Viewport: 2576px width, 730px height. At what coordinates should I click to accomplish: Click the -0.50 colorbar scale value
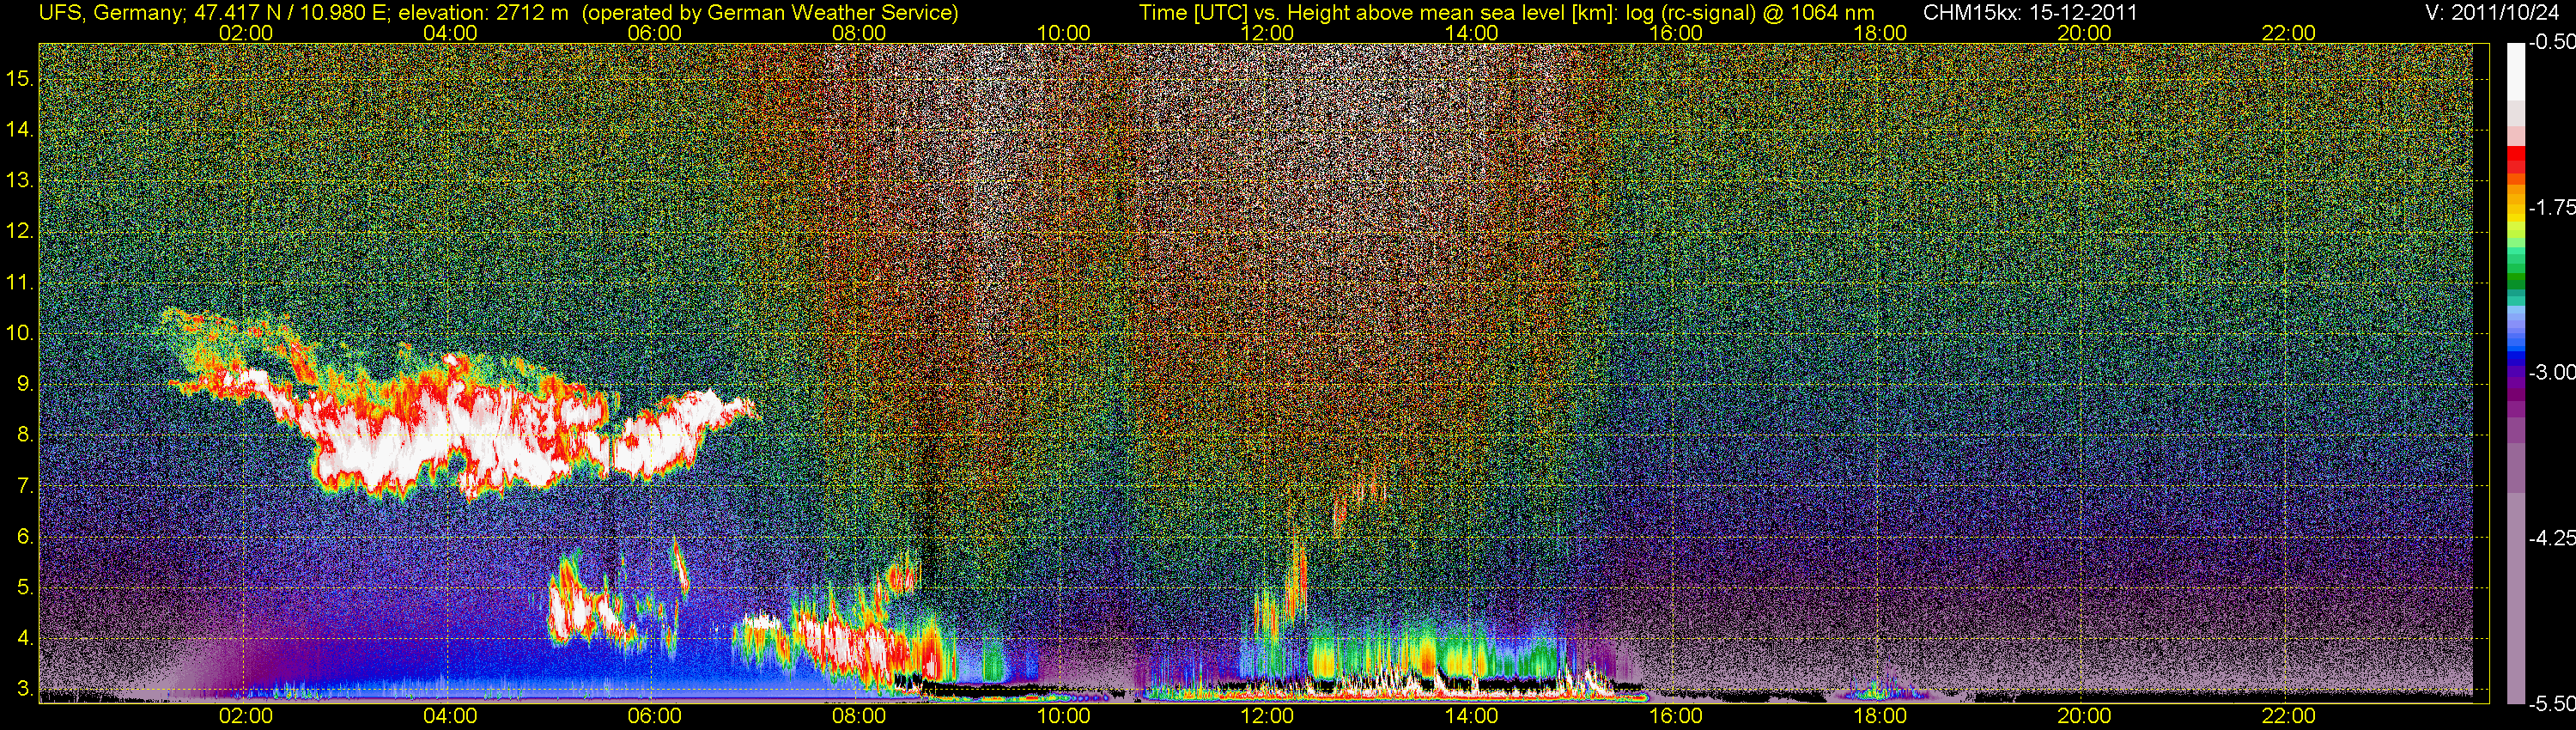[x=2552, y=43]
